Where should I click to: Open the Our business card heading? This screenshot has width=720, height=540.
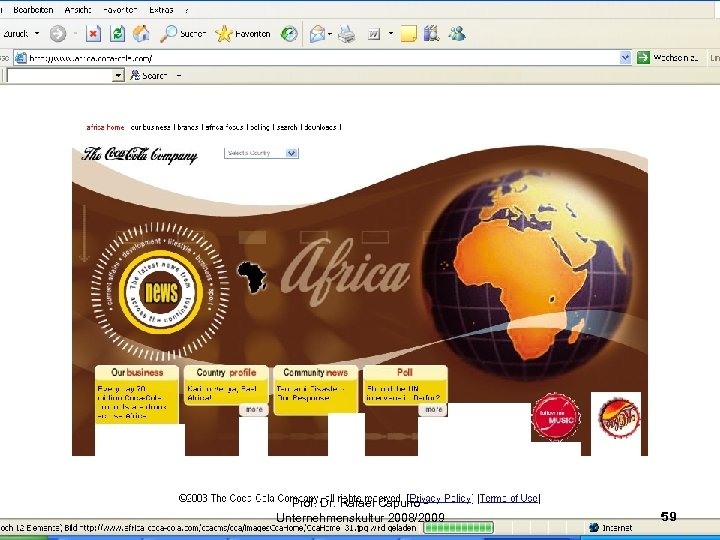point(137,372)
